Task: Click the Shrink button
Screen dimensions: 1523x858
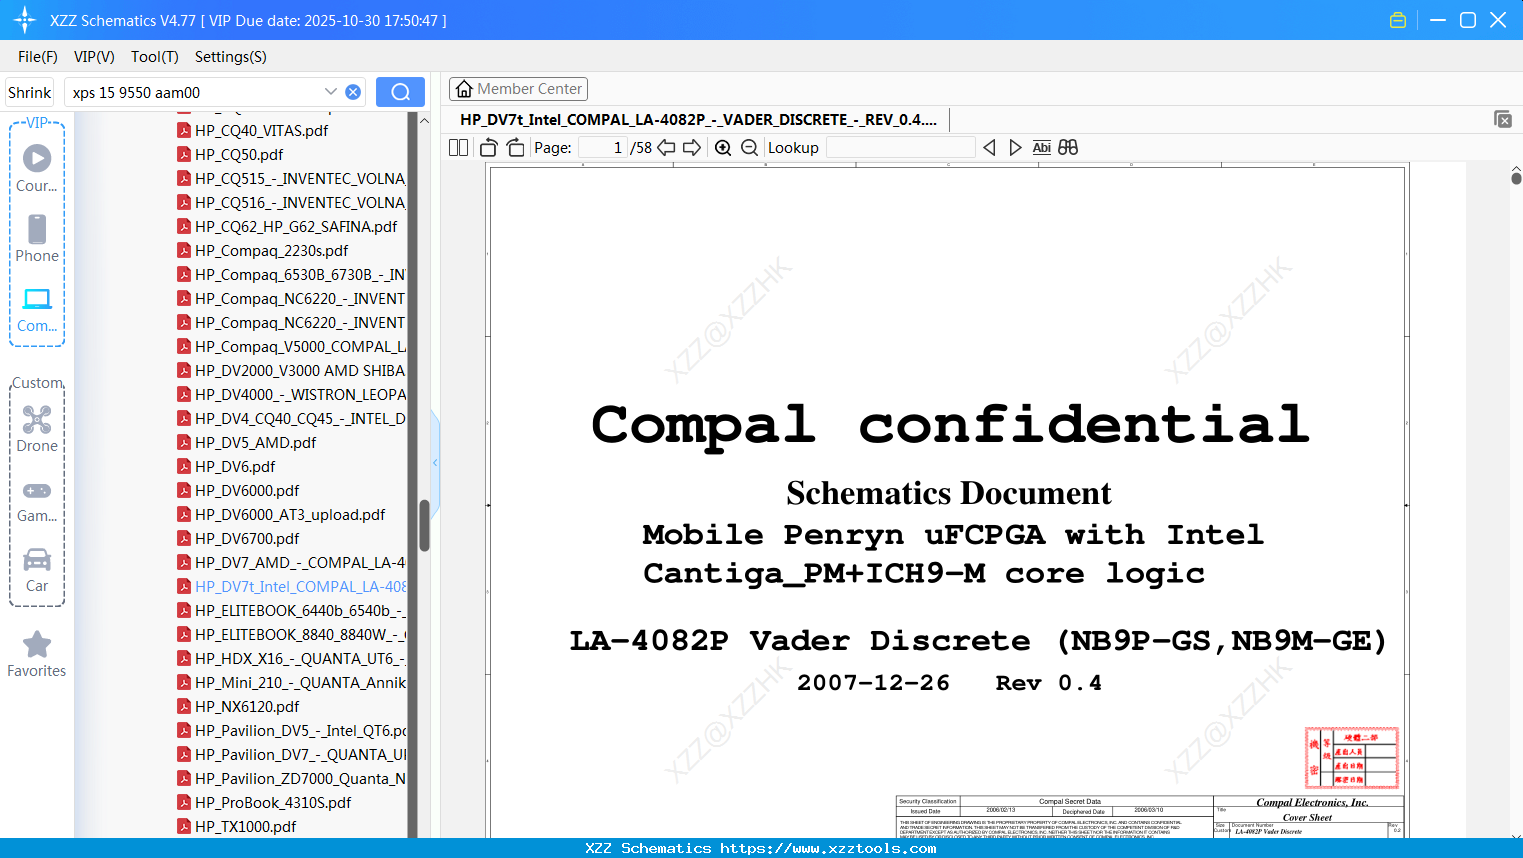Action: 30,92
